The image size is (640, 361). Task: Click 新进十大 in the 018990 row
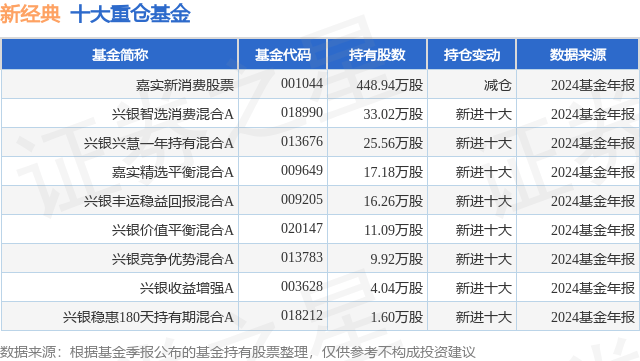tap(484, 114)
